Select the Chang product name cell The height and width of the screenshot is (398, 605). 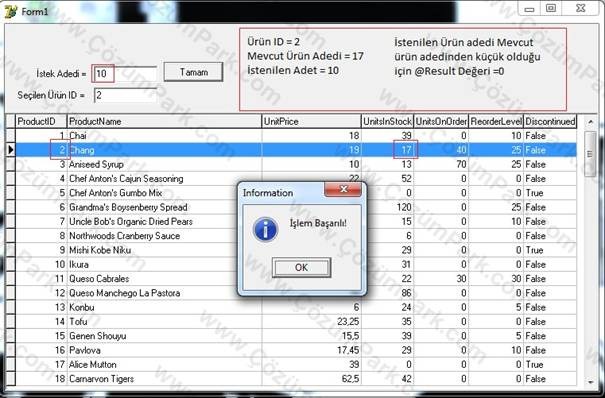click(164, 150)
